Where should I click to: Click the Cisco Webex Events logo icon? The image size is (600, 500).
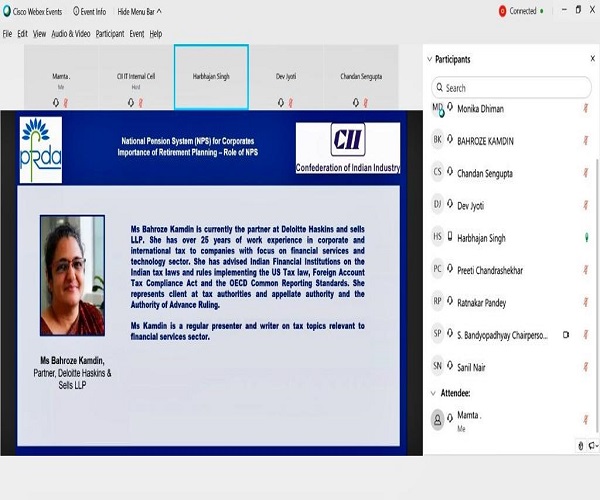(x=7, y=11)
